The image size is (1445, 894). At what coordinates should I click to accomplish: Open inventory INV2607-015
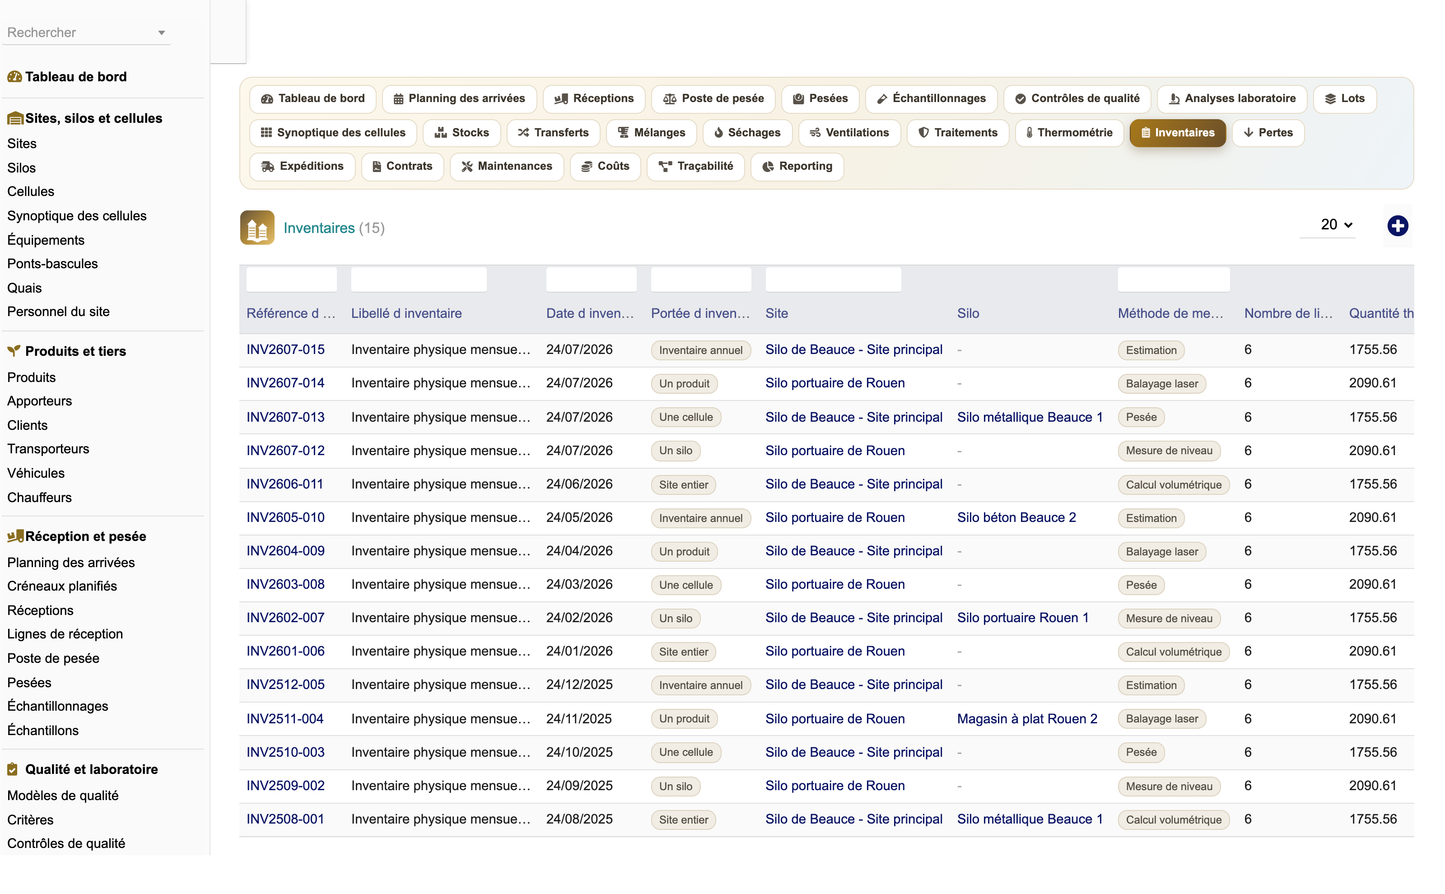(x=286, y=350)
